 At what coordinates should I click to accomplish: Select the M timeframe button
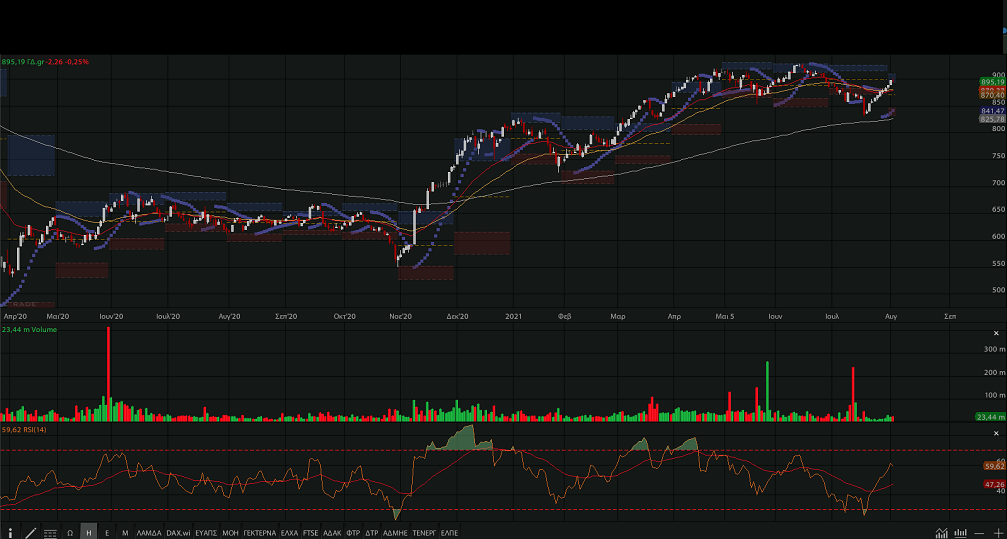(x=125, y=533)
